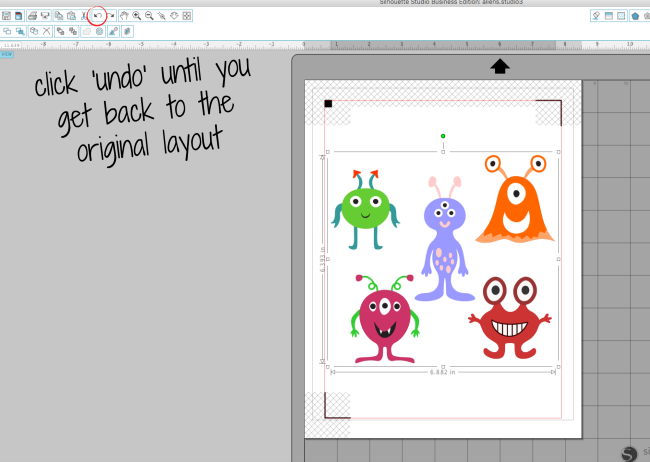The height and width of the screenshot is (462, 650).
Task: Open the Fill Color paint bucket panel
Action: [x=596, y=16]
